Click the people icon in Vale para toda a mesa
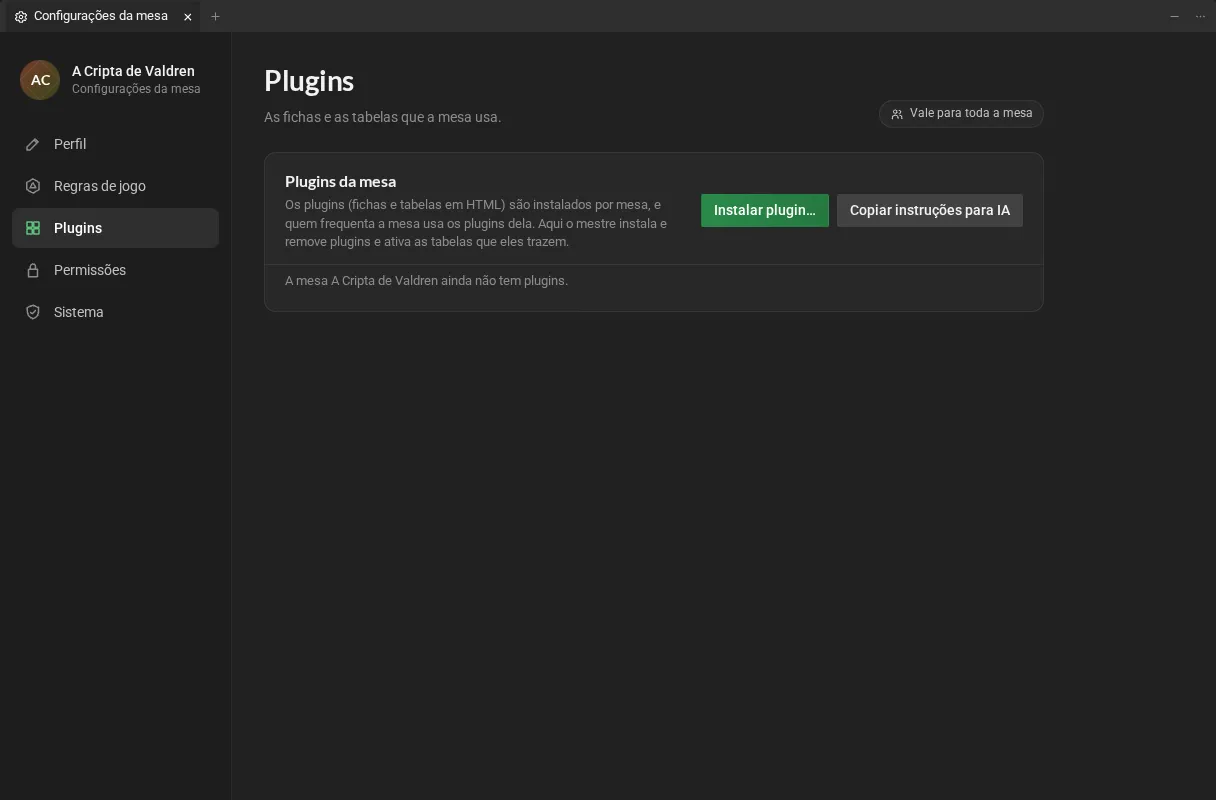 (x=897, y=114)
